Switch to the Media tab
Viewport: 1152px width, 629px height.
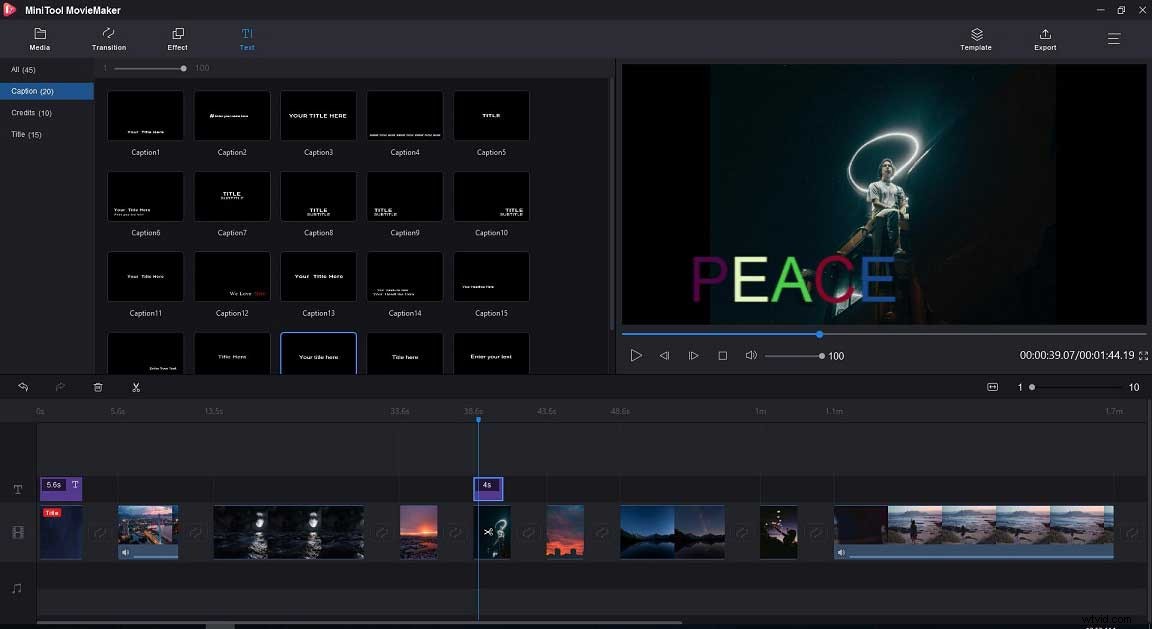click(x=40, y=40)
